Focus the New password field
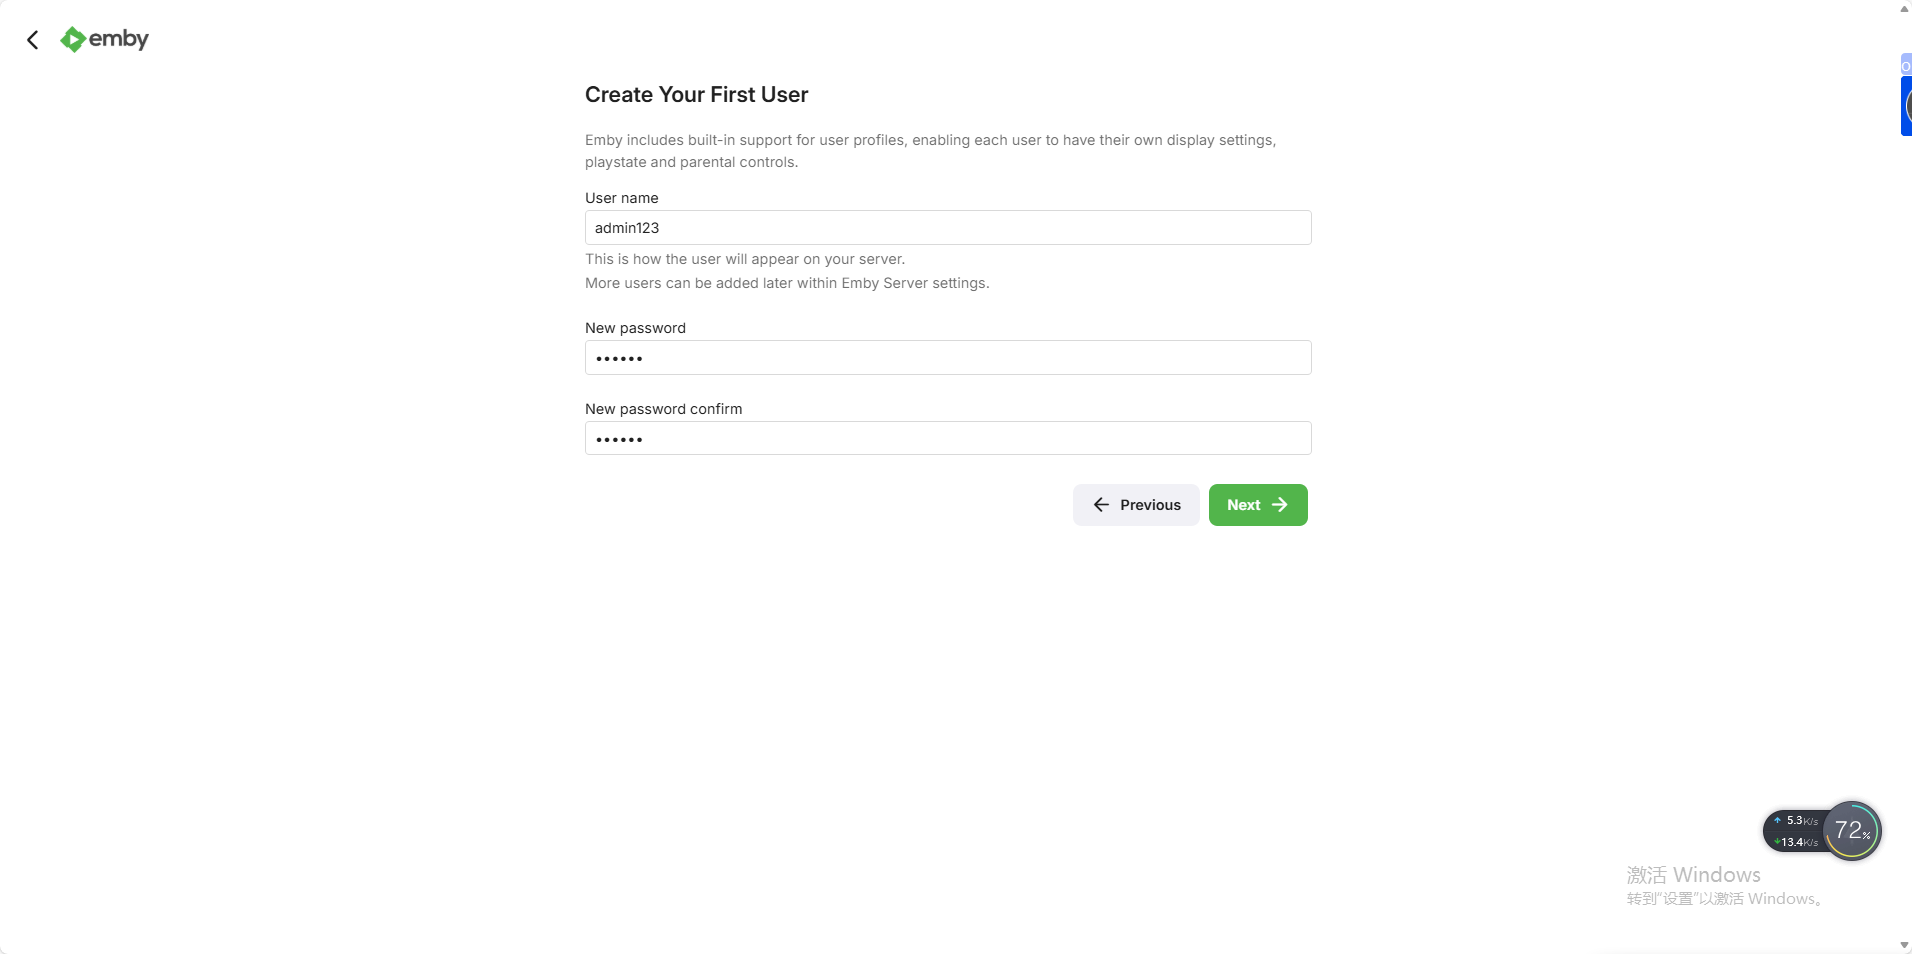Screen dimensions: 1912x954 (948, 358)
